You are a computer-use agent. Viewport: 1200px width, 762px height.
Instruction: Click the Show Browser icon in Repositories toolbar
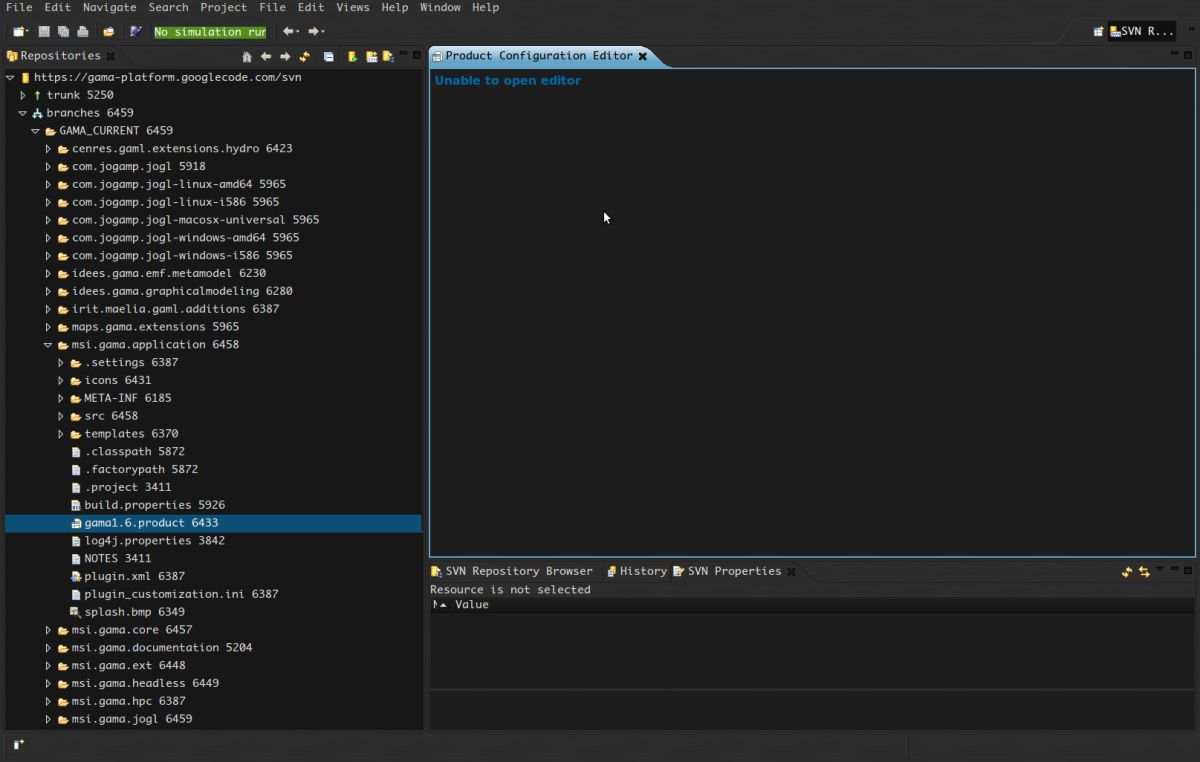(x=388, y=56)
